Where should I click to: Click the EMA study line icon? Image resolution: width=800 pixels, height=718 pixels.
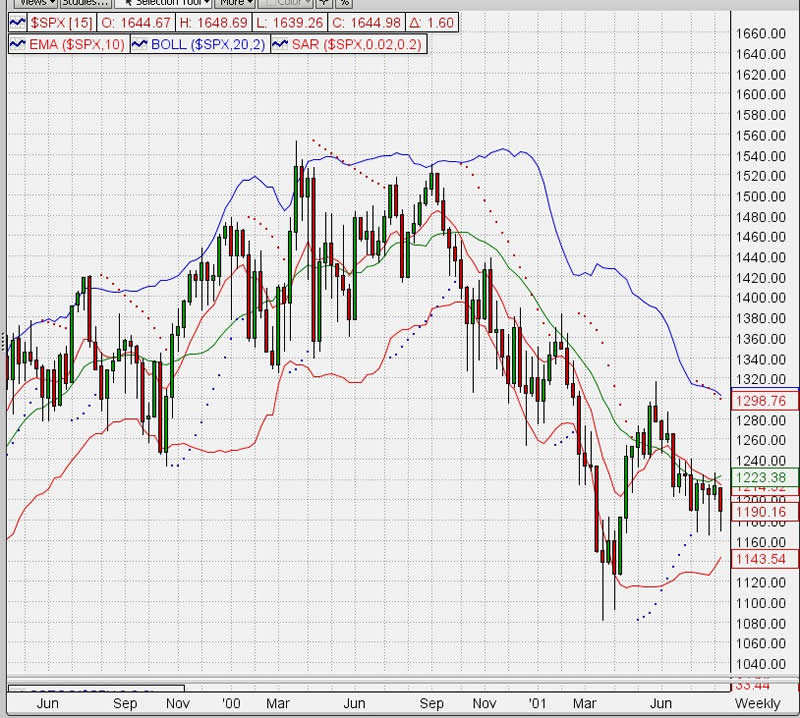tap(18, 44)
